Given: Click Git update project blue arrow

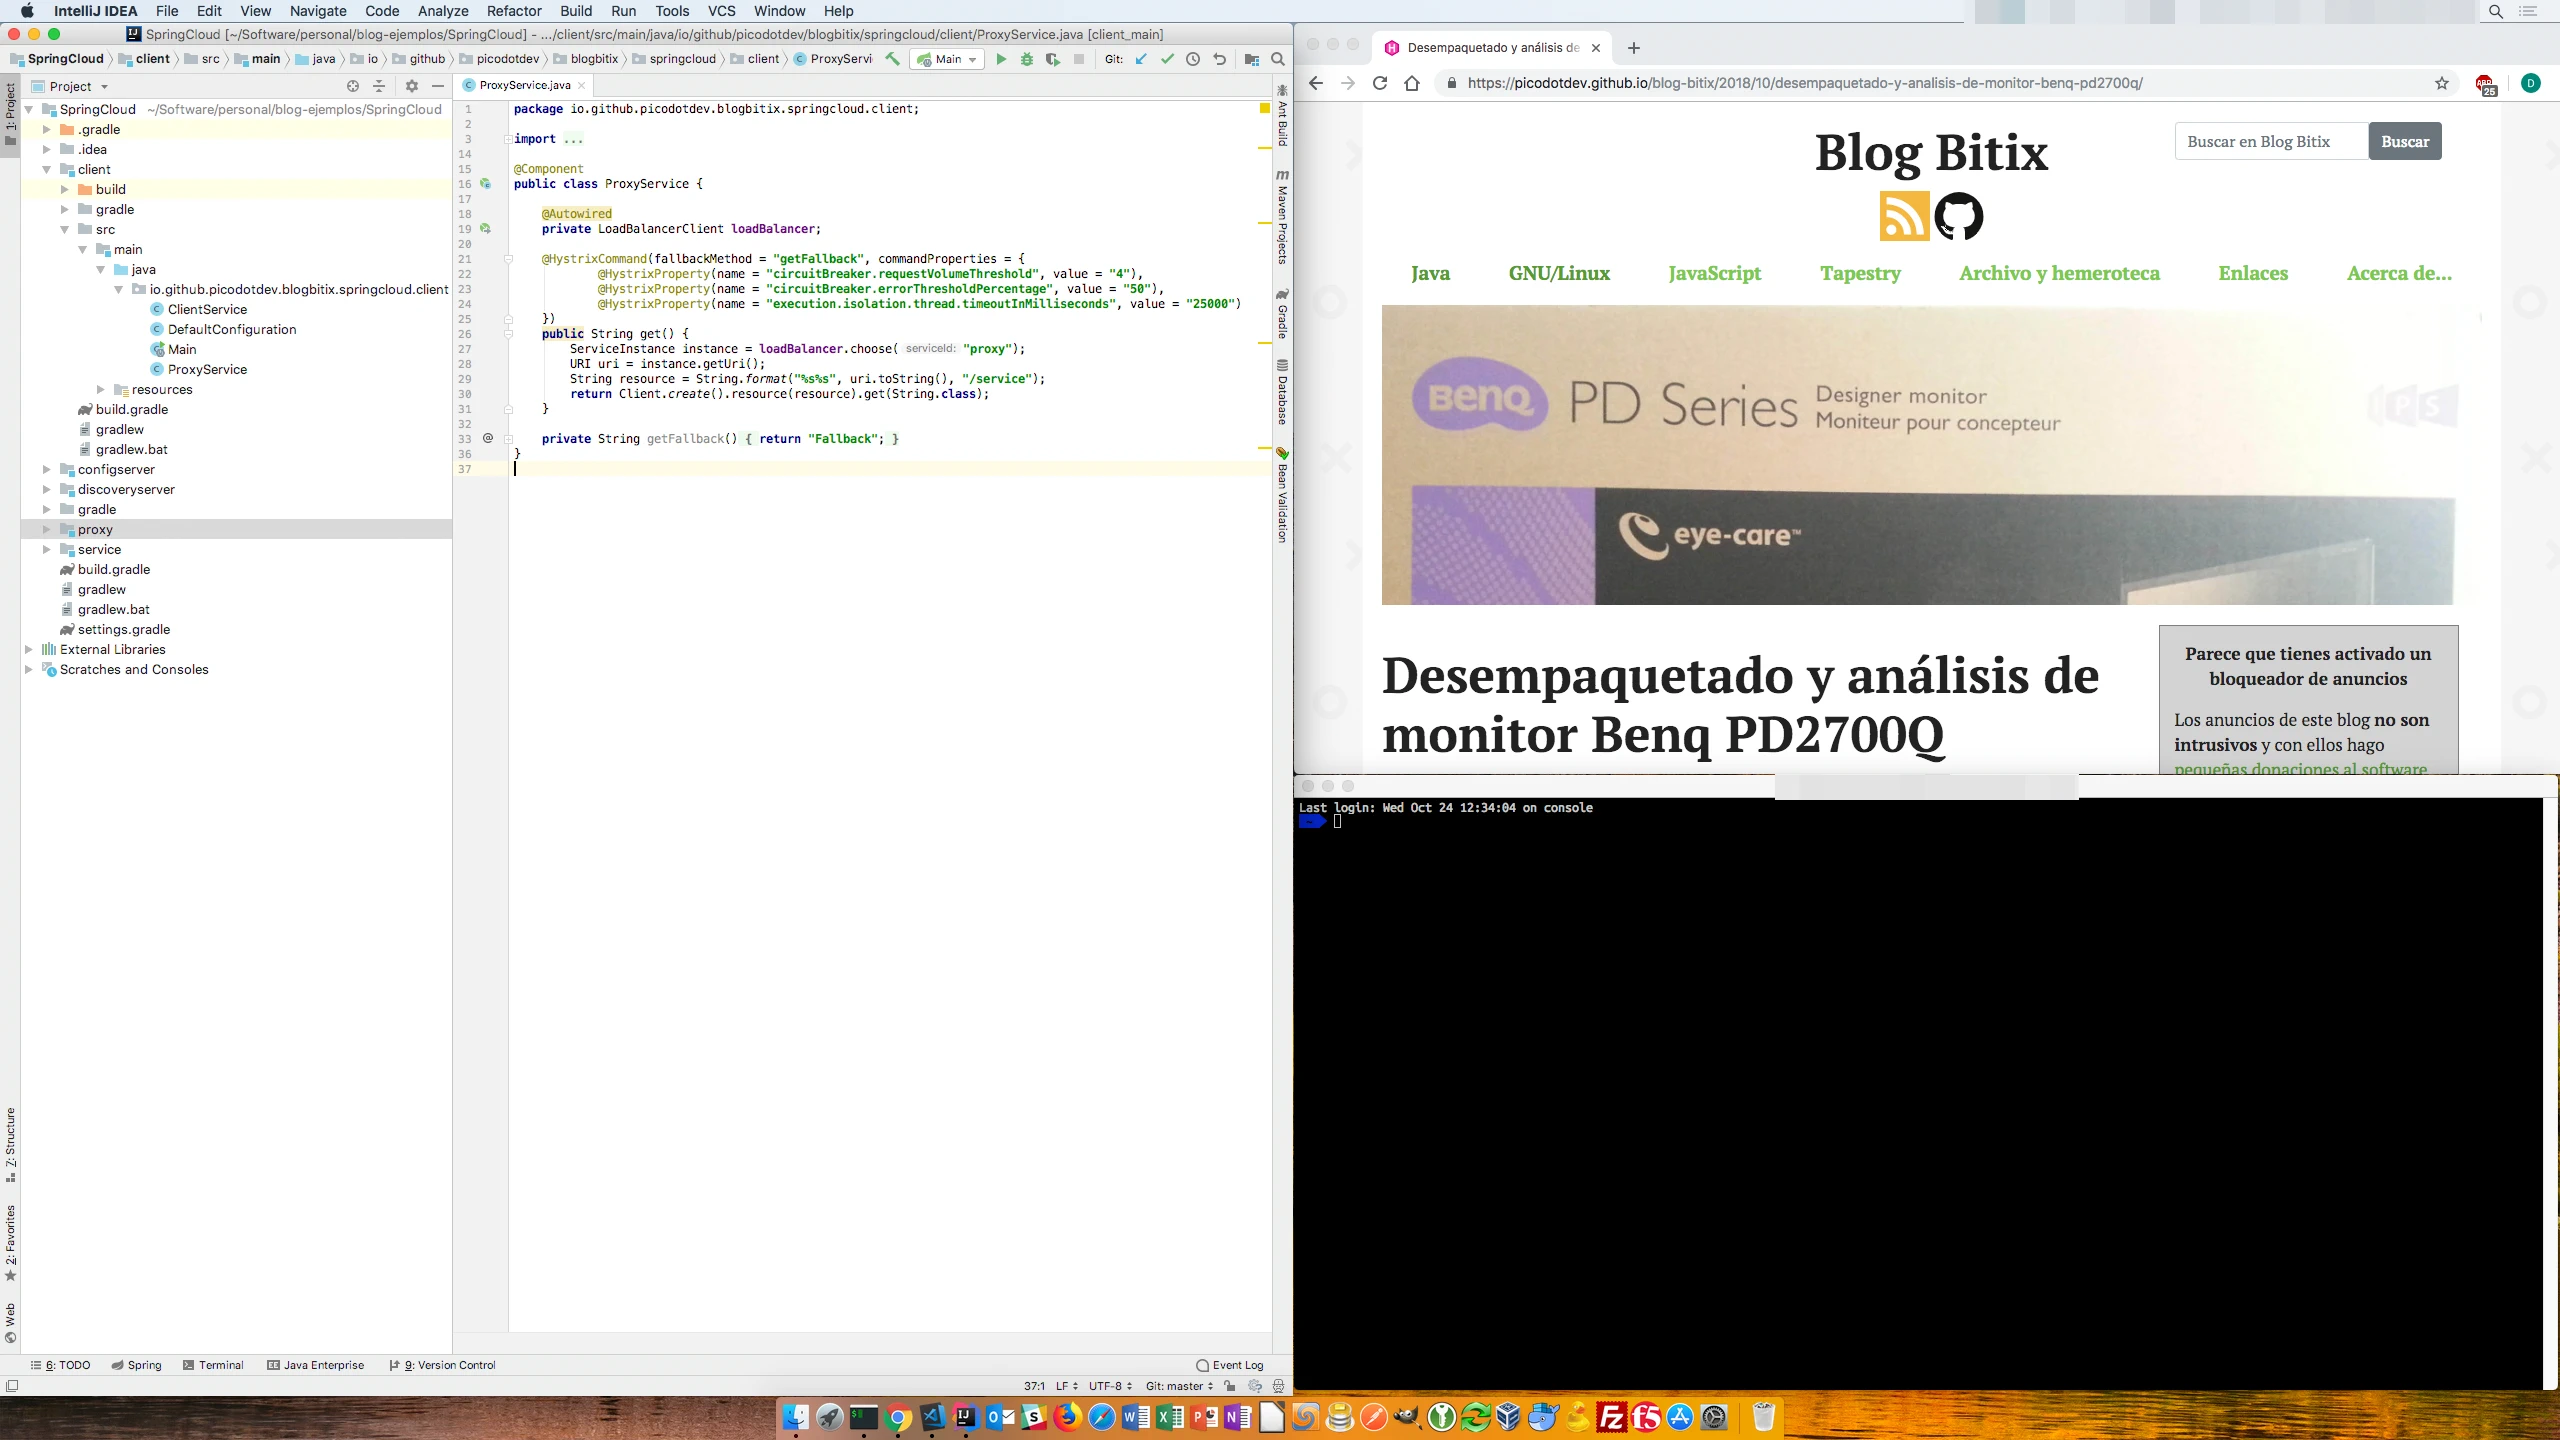Looking at the screenshot, I should coord(1141,60).
